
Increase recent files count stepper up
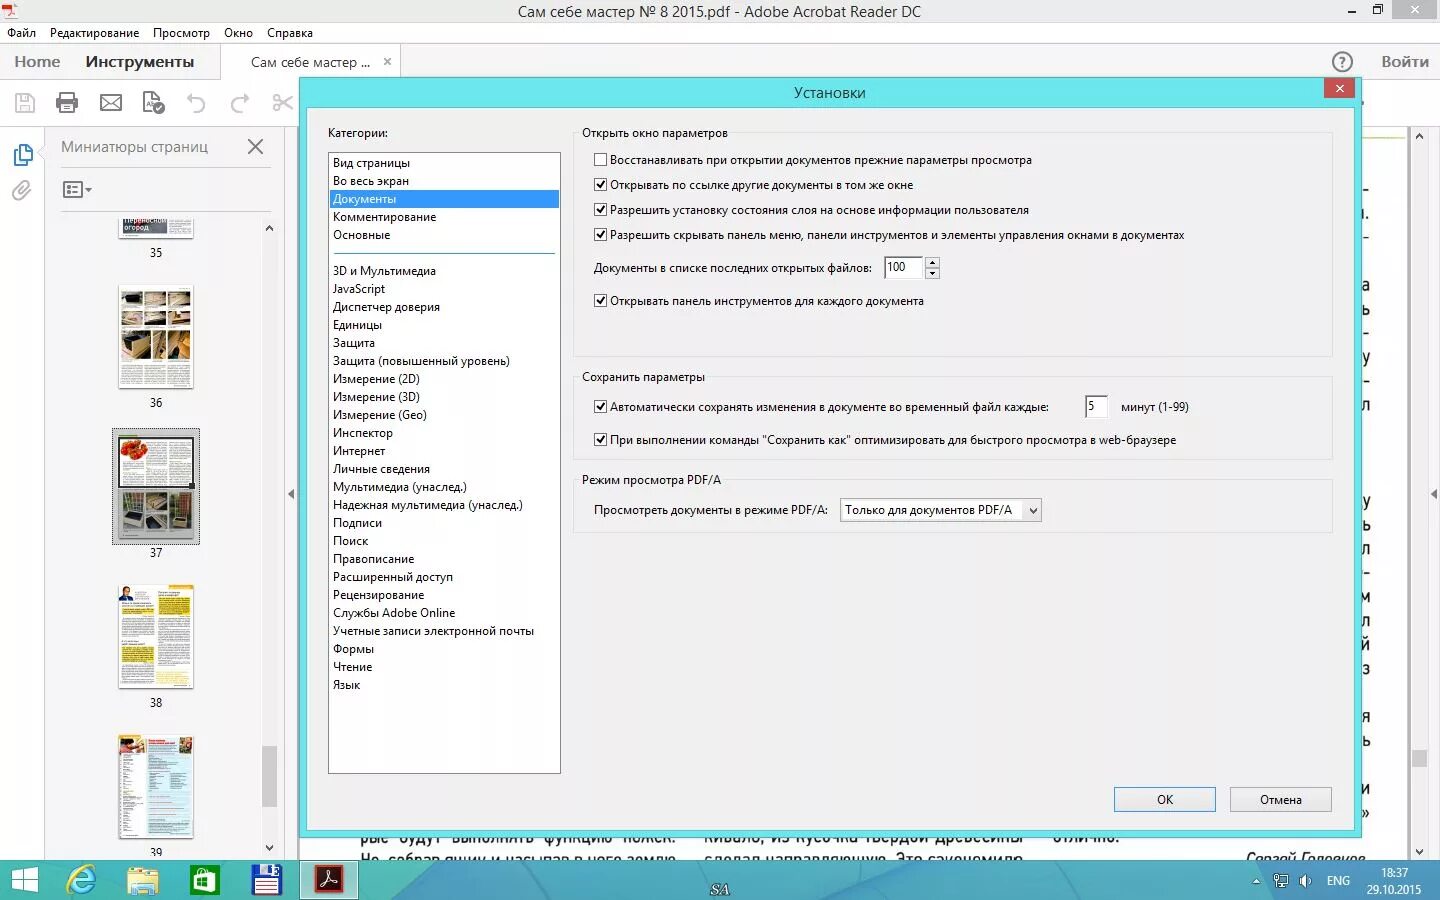point(932,262)
